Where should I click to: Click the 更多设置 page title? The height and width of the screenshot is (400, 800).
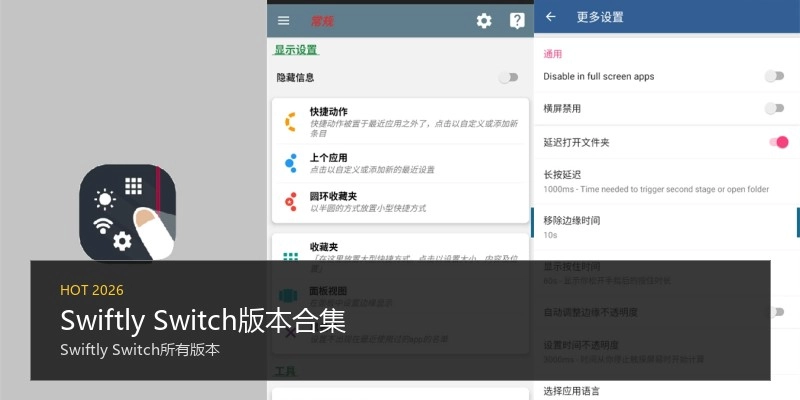coord(600,17)
